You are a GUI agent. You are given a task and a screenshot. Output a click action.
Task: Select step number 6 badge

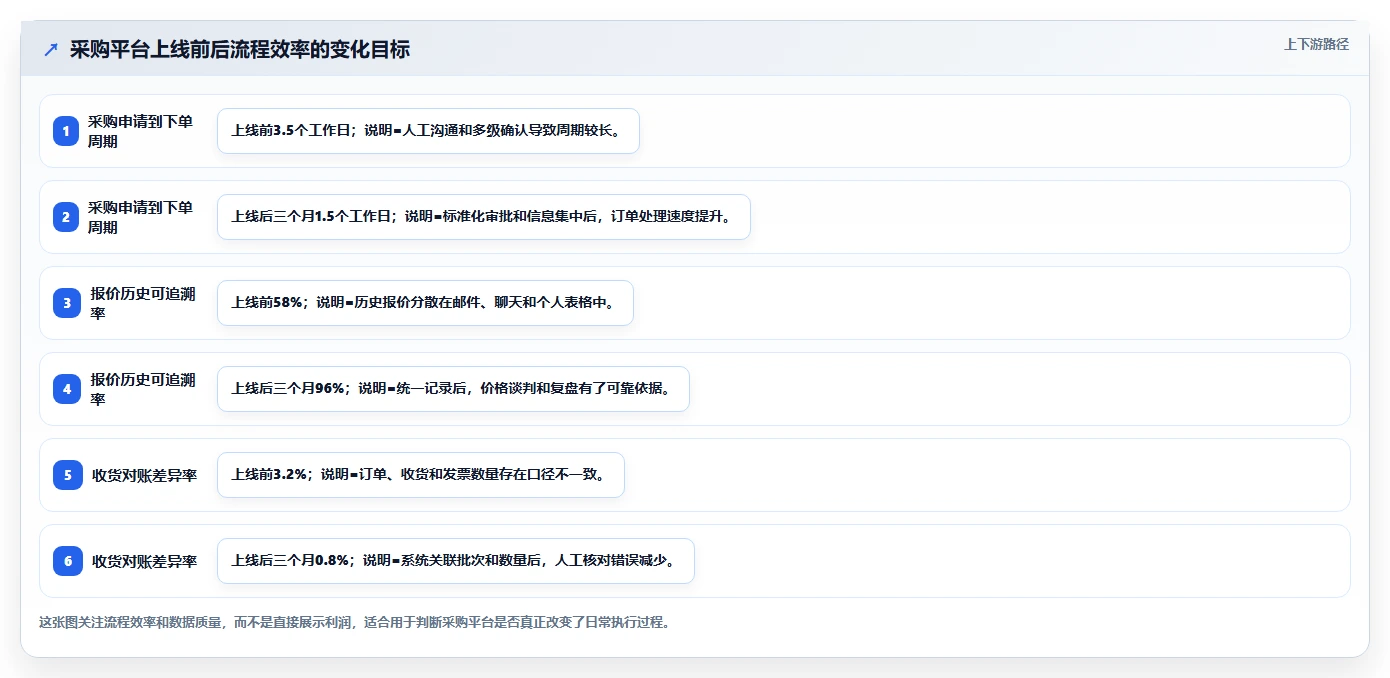66,561
